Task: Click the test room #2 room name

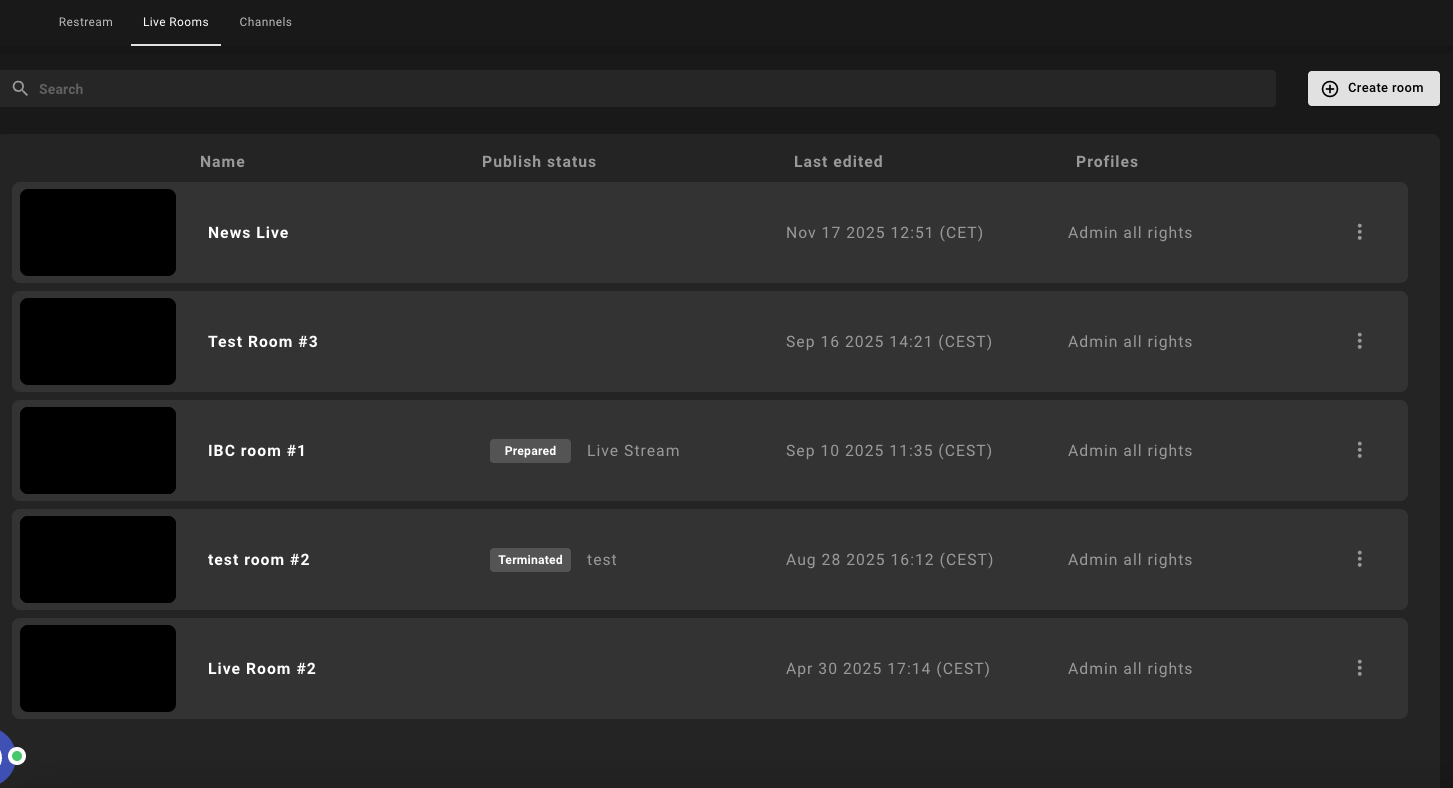Action: pyautogui.click(x=259, y=560)
